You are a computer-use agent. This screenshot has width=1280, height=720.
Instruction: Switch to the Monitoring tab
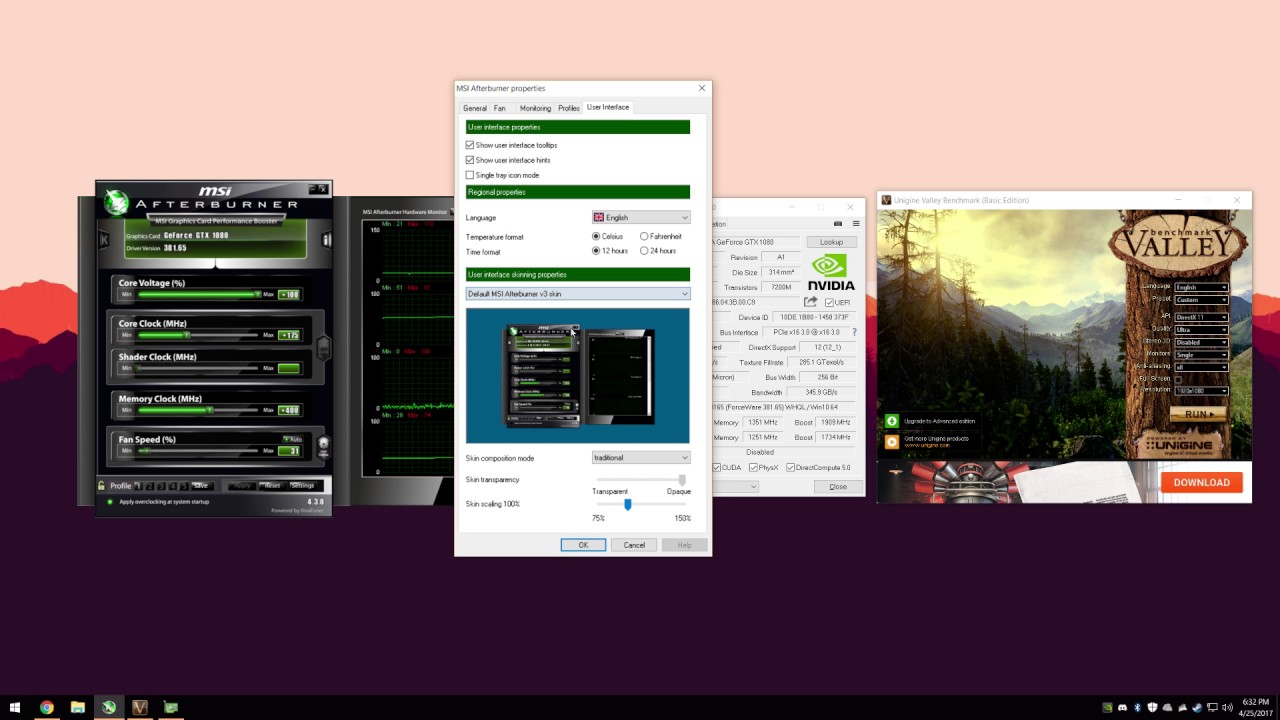point(535,108)
